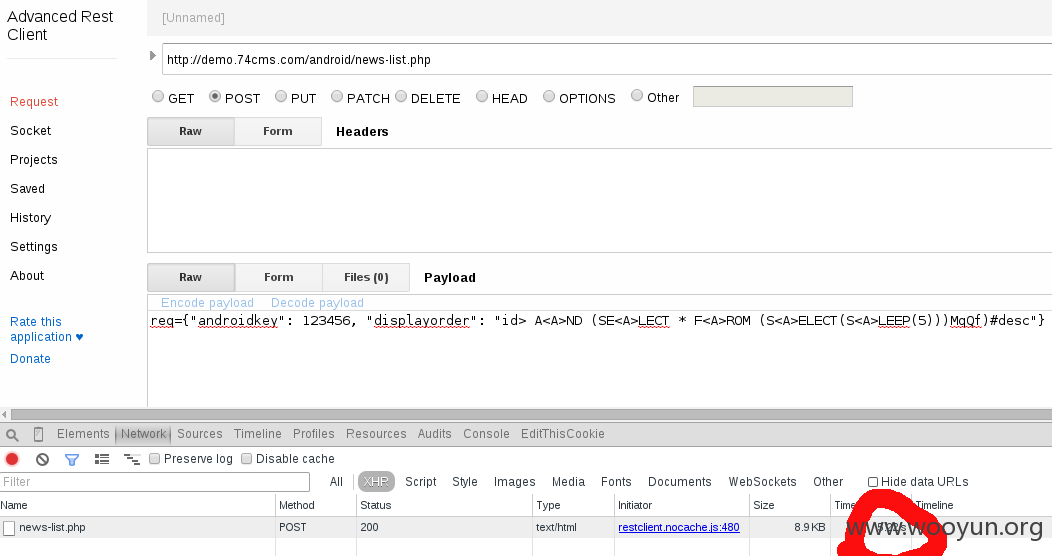Screen dimensions: 1052x556
Task: Click the Donate link
Action: pyautogui.click(x=30, y=358)
